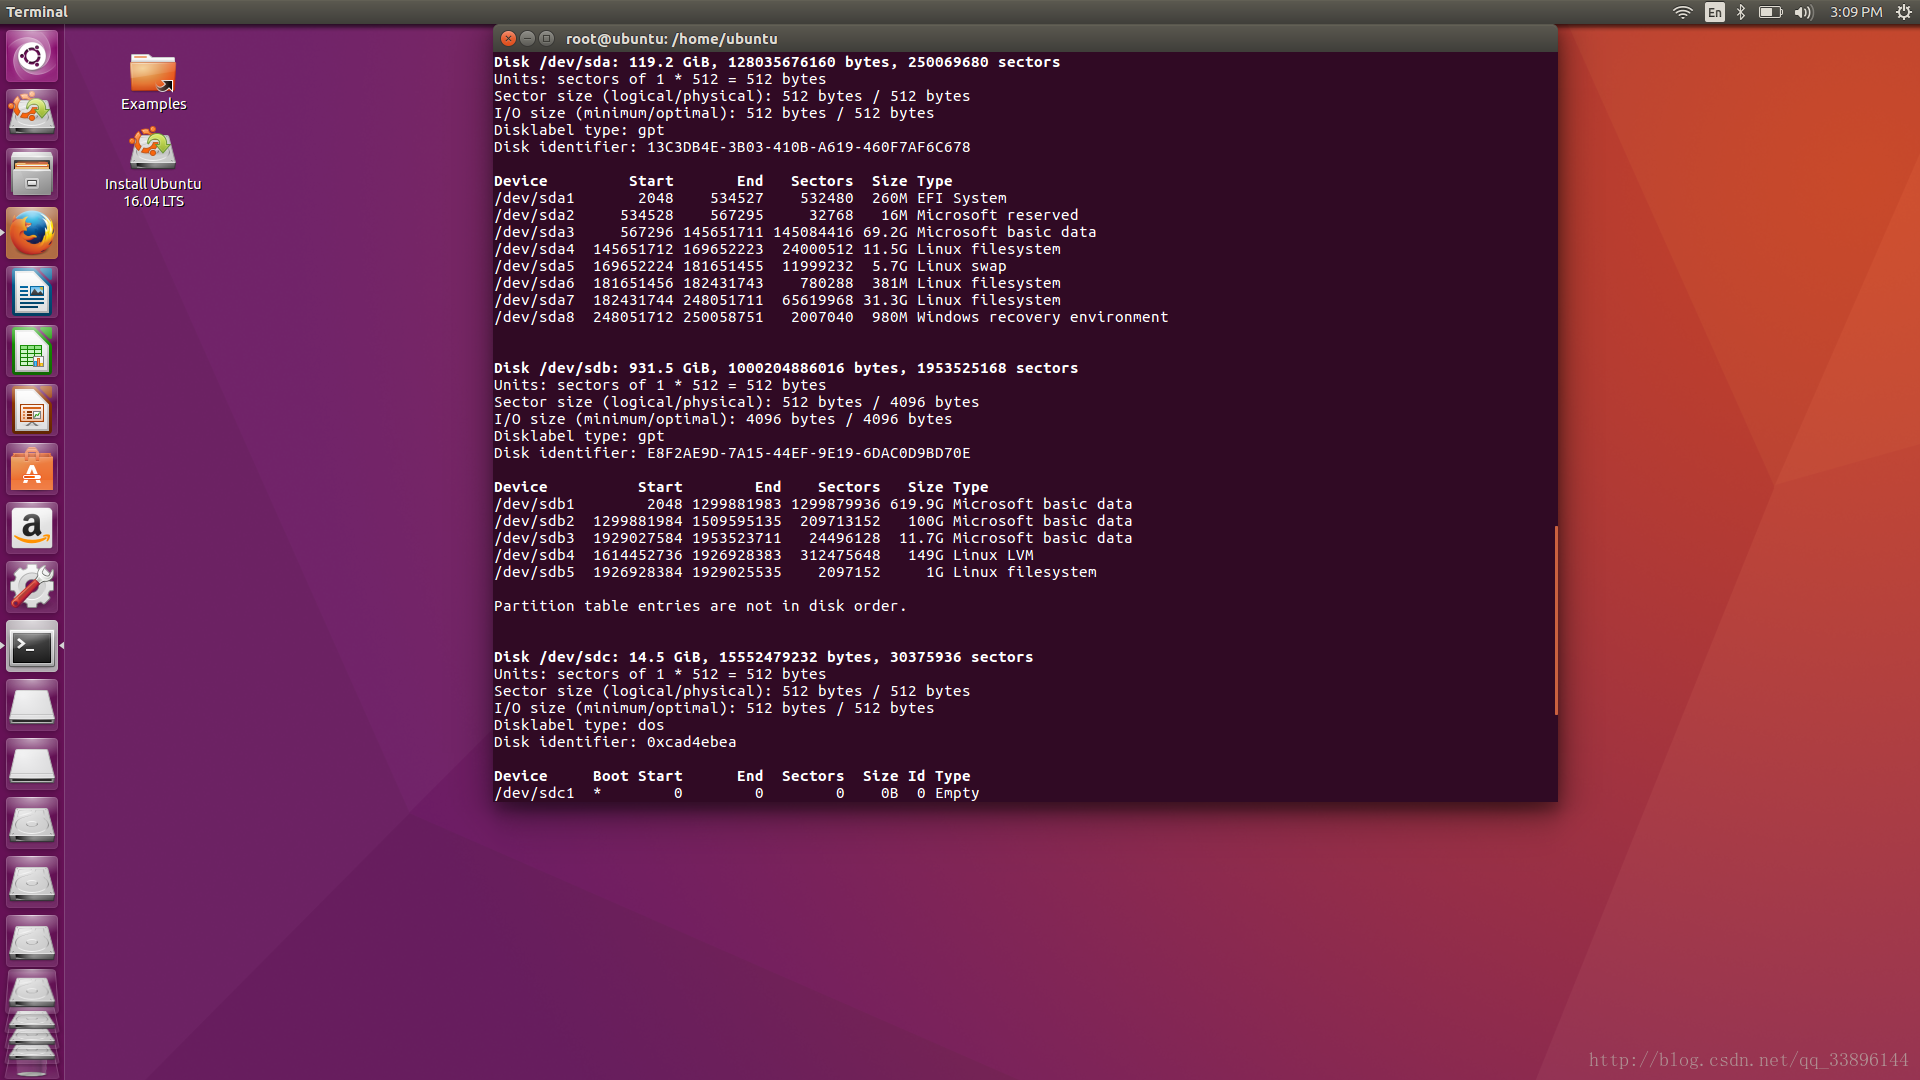Screen dimensions: 1920x1080
Task: Open the Amazon launcher icon
Action: coord(32,528)
